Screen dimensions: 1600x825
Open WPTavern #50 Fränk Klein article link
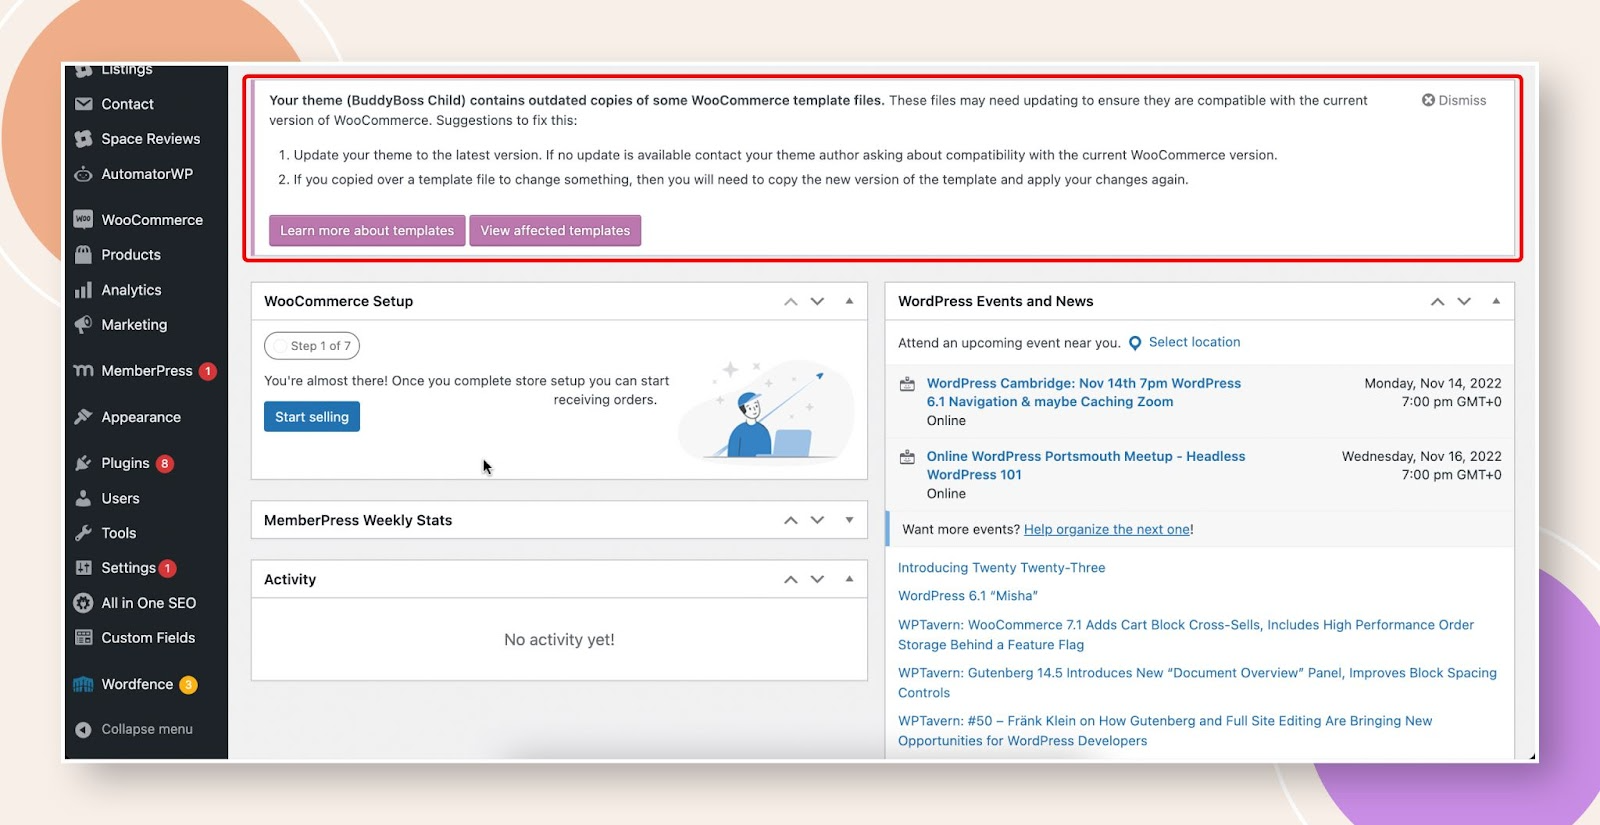[x=1165, y=731]
